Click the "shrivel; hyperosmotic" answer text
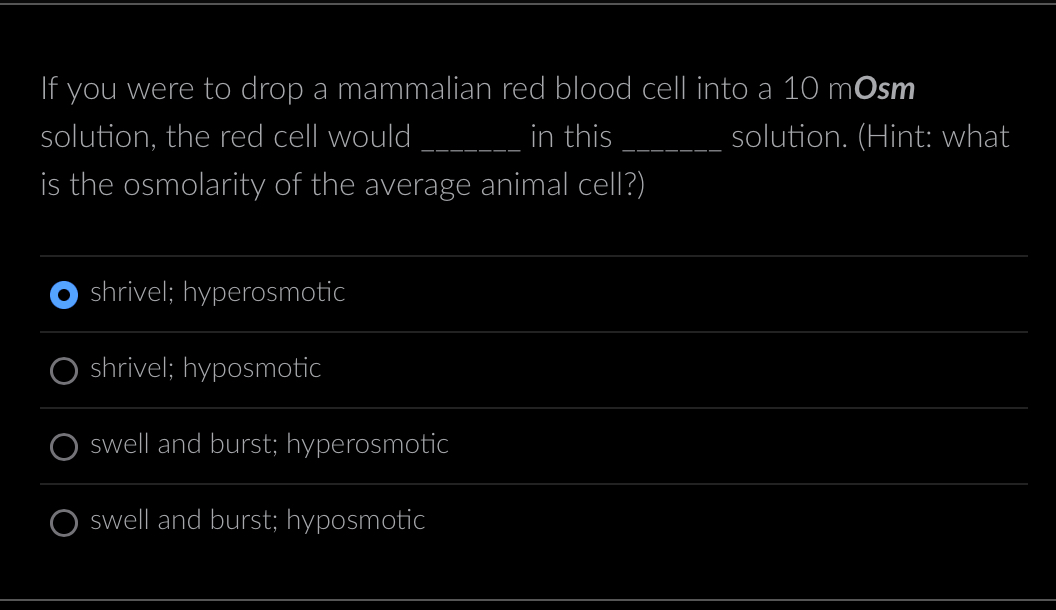This screenshot has height=610, width=1056. point(217,292)
